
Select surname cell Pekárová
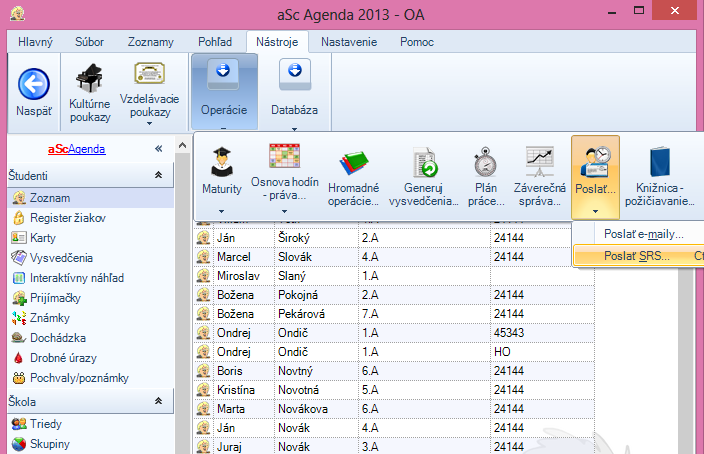point(316,314)
